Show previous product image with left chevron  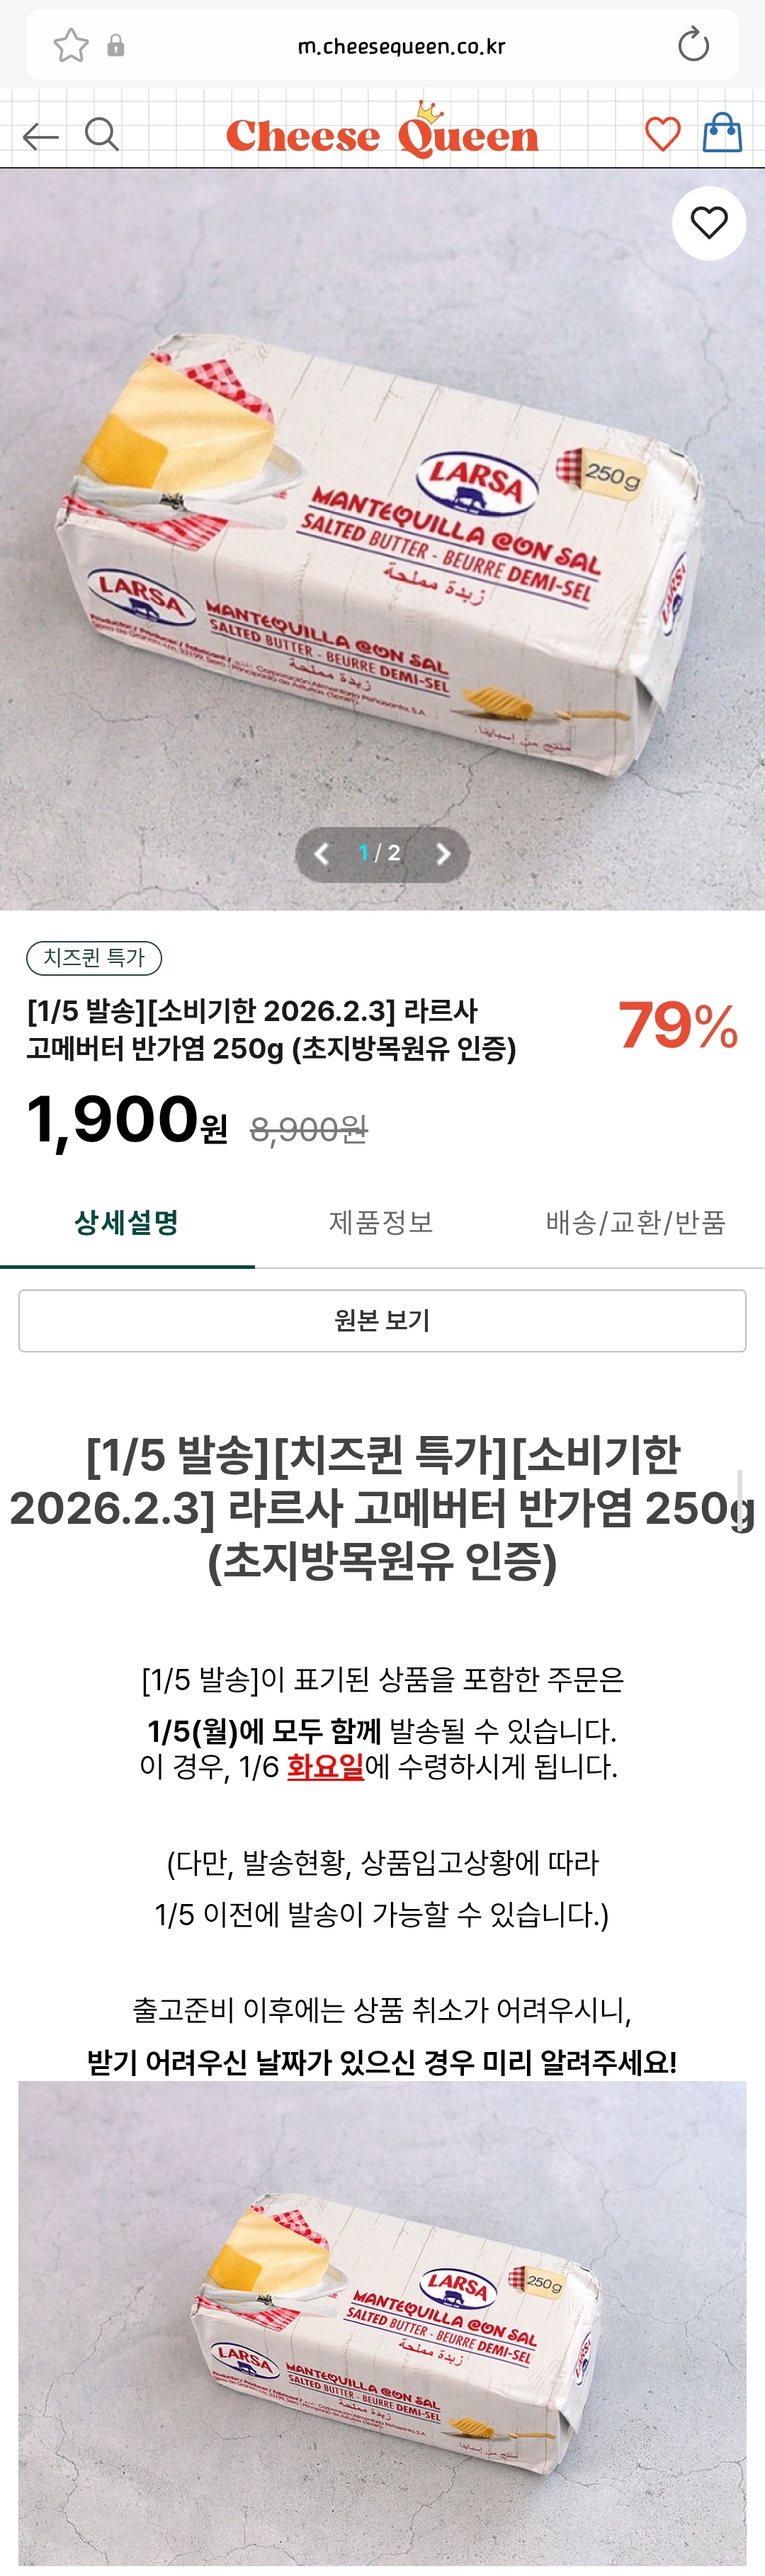click(x=322, y=853)
